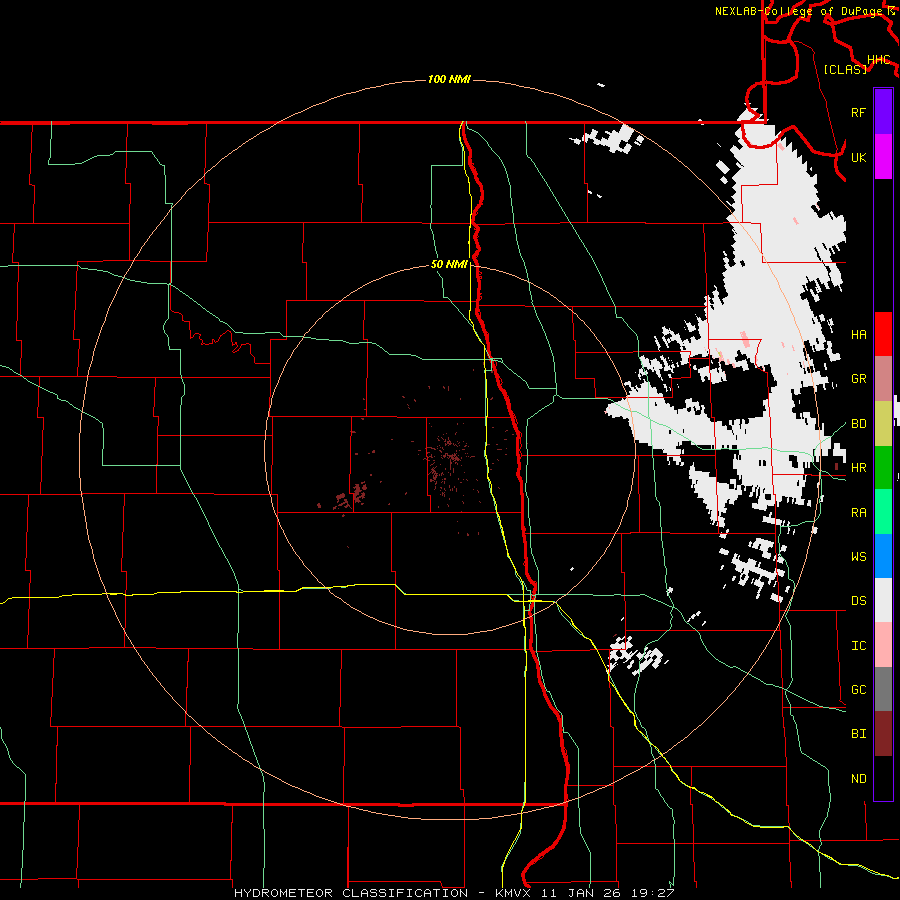Click the HA red legend swatch
Screen dimensions: 900x900
(883, 334)
